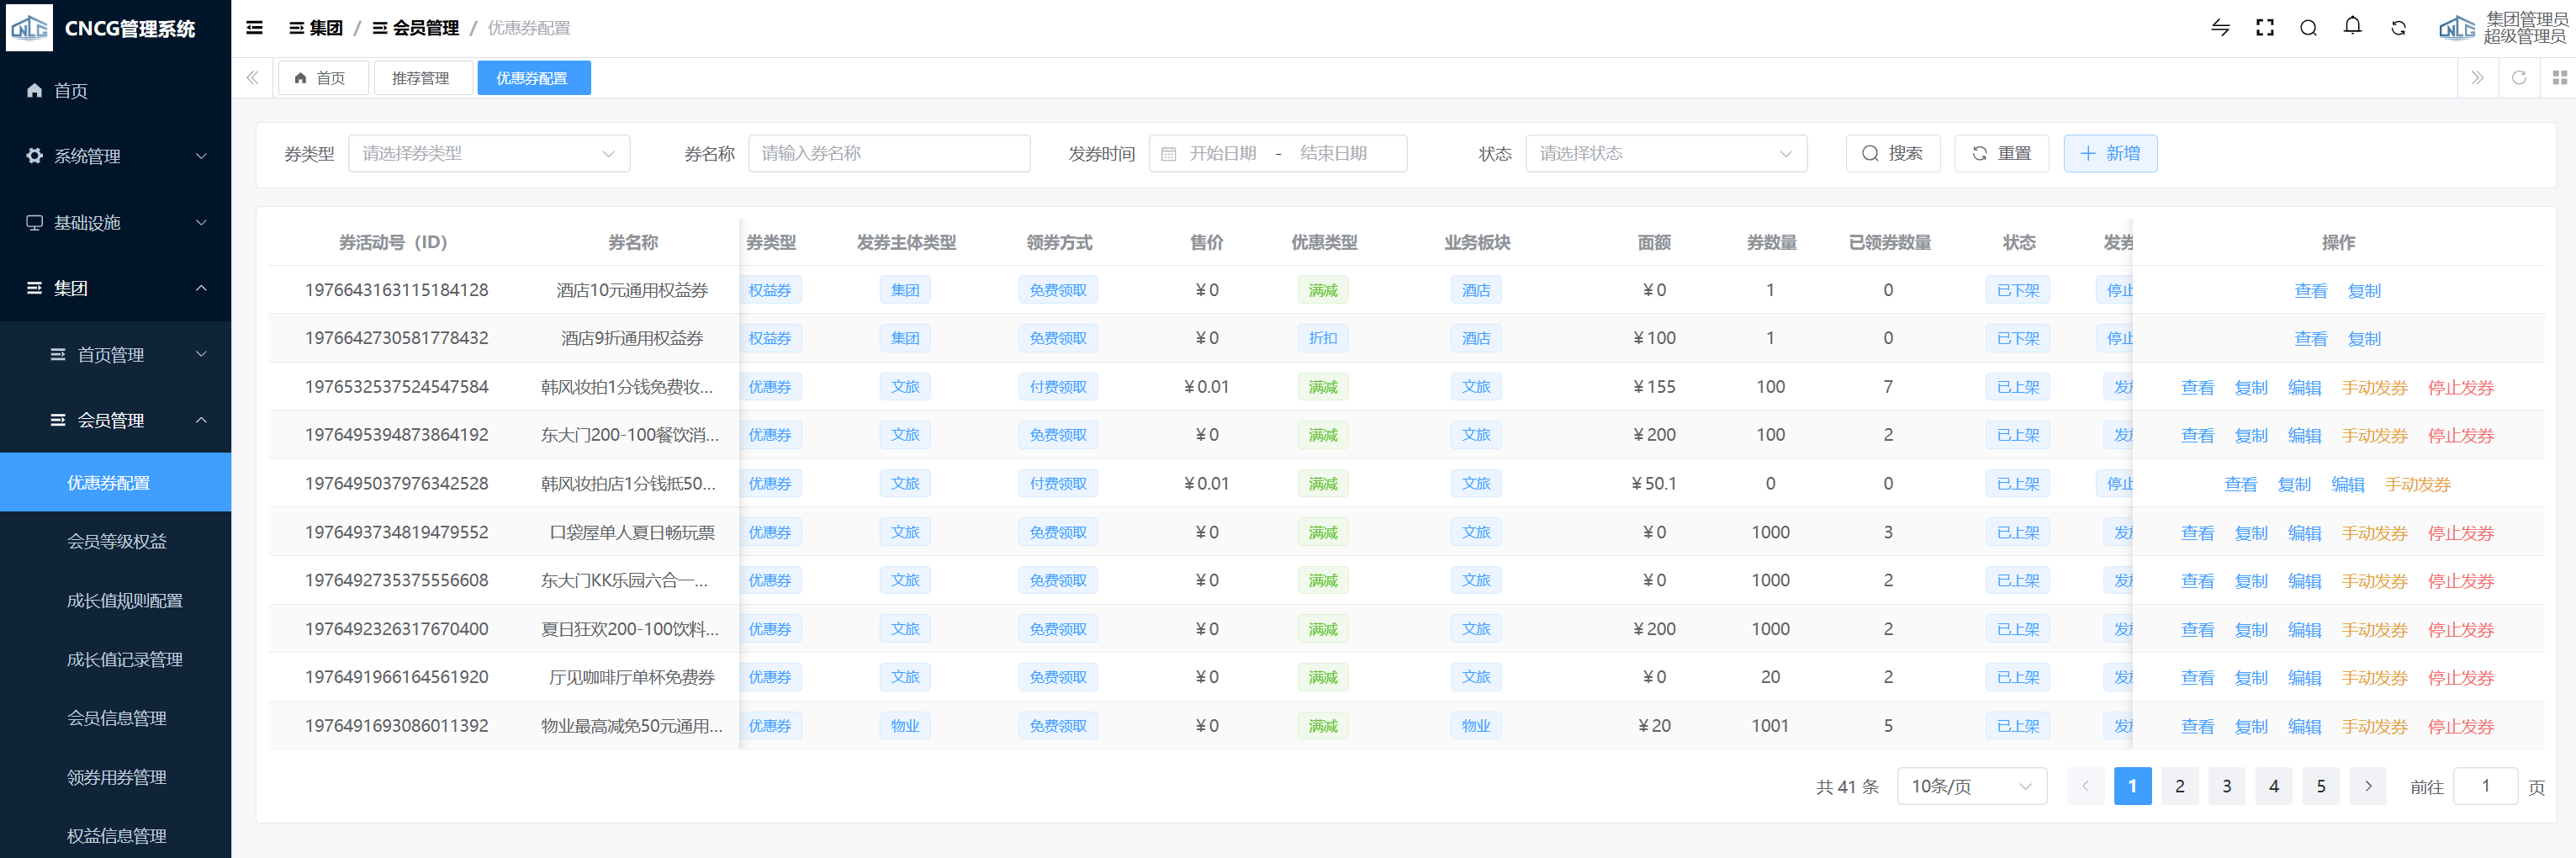
Task: Switch to the 推荐管理 tab
Action: [x=421, y=78]
